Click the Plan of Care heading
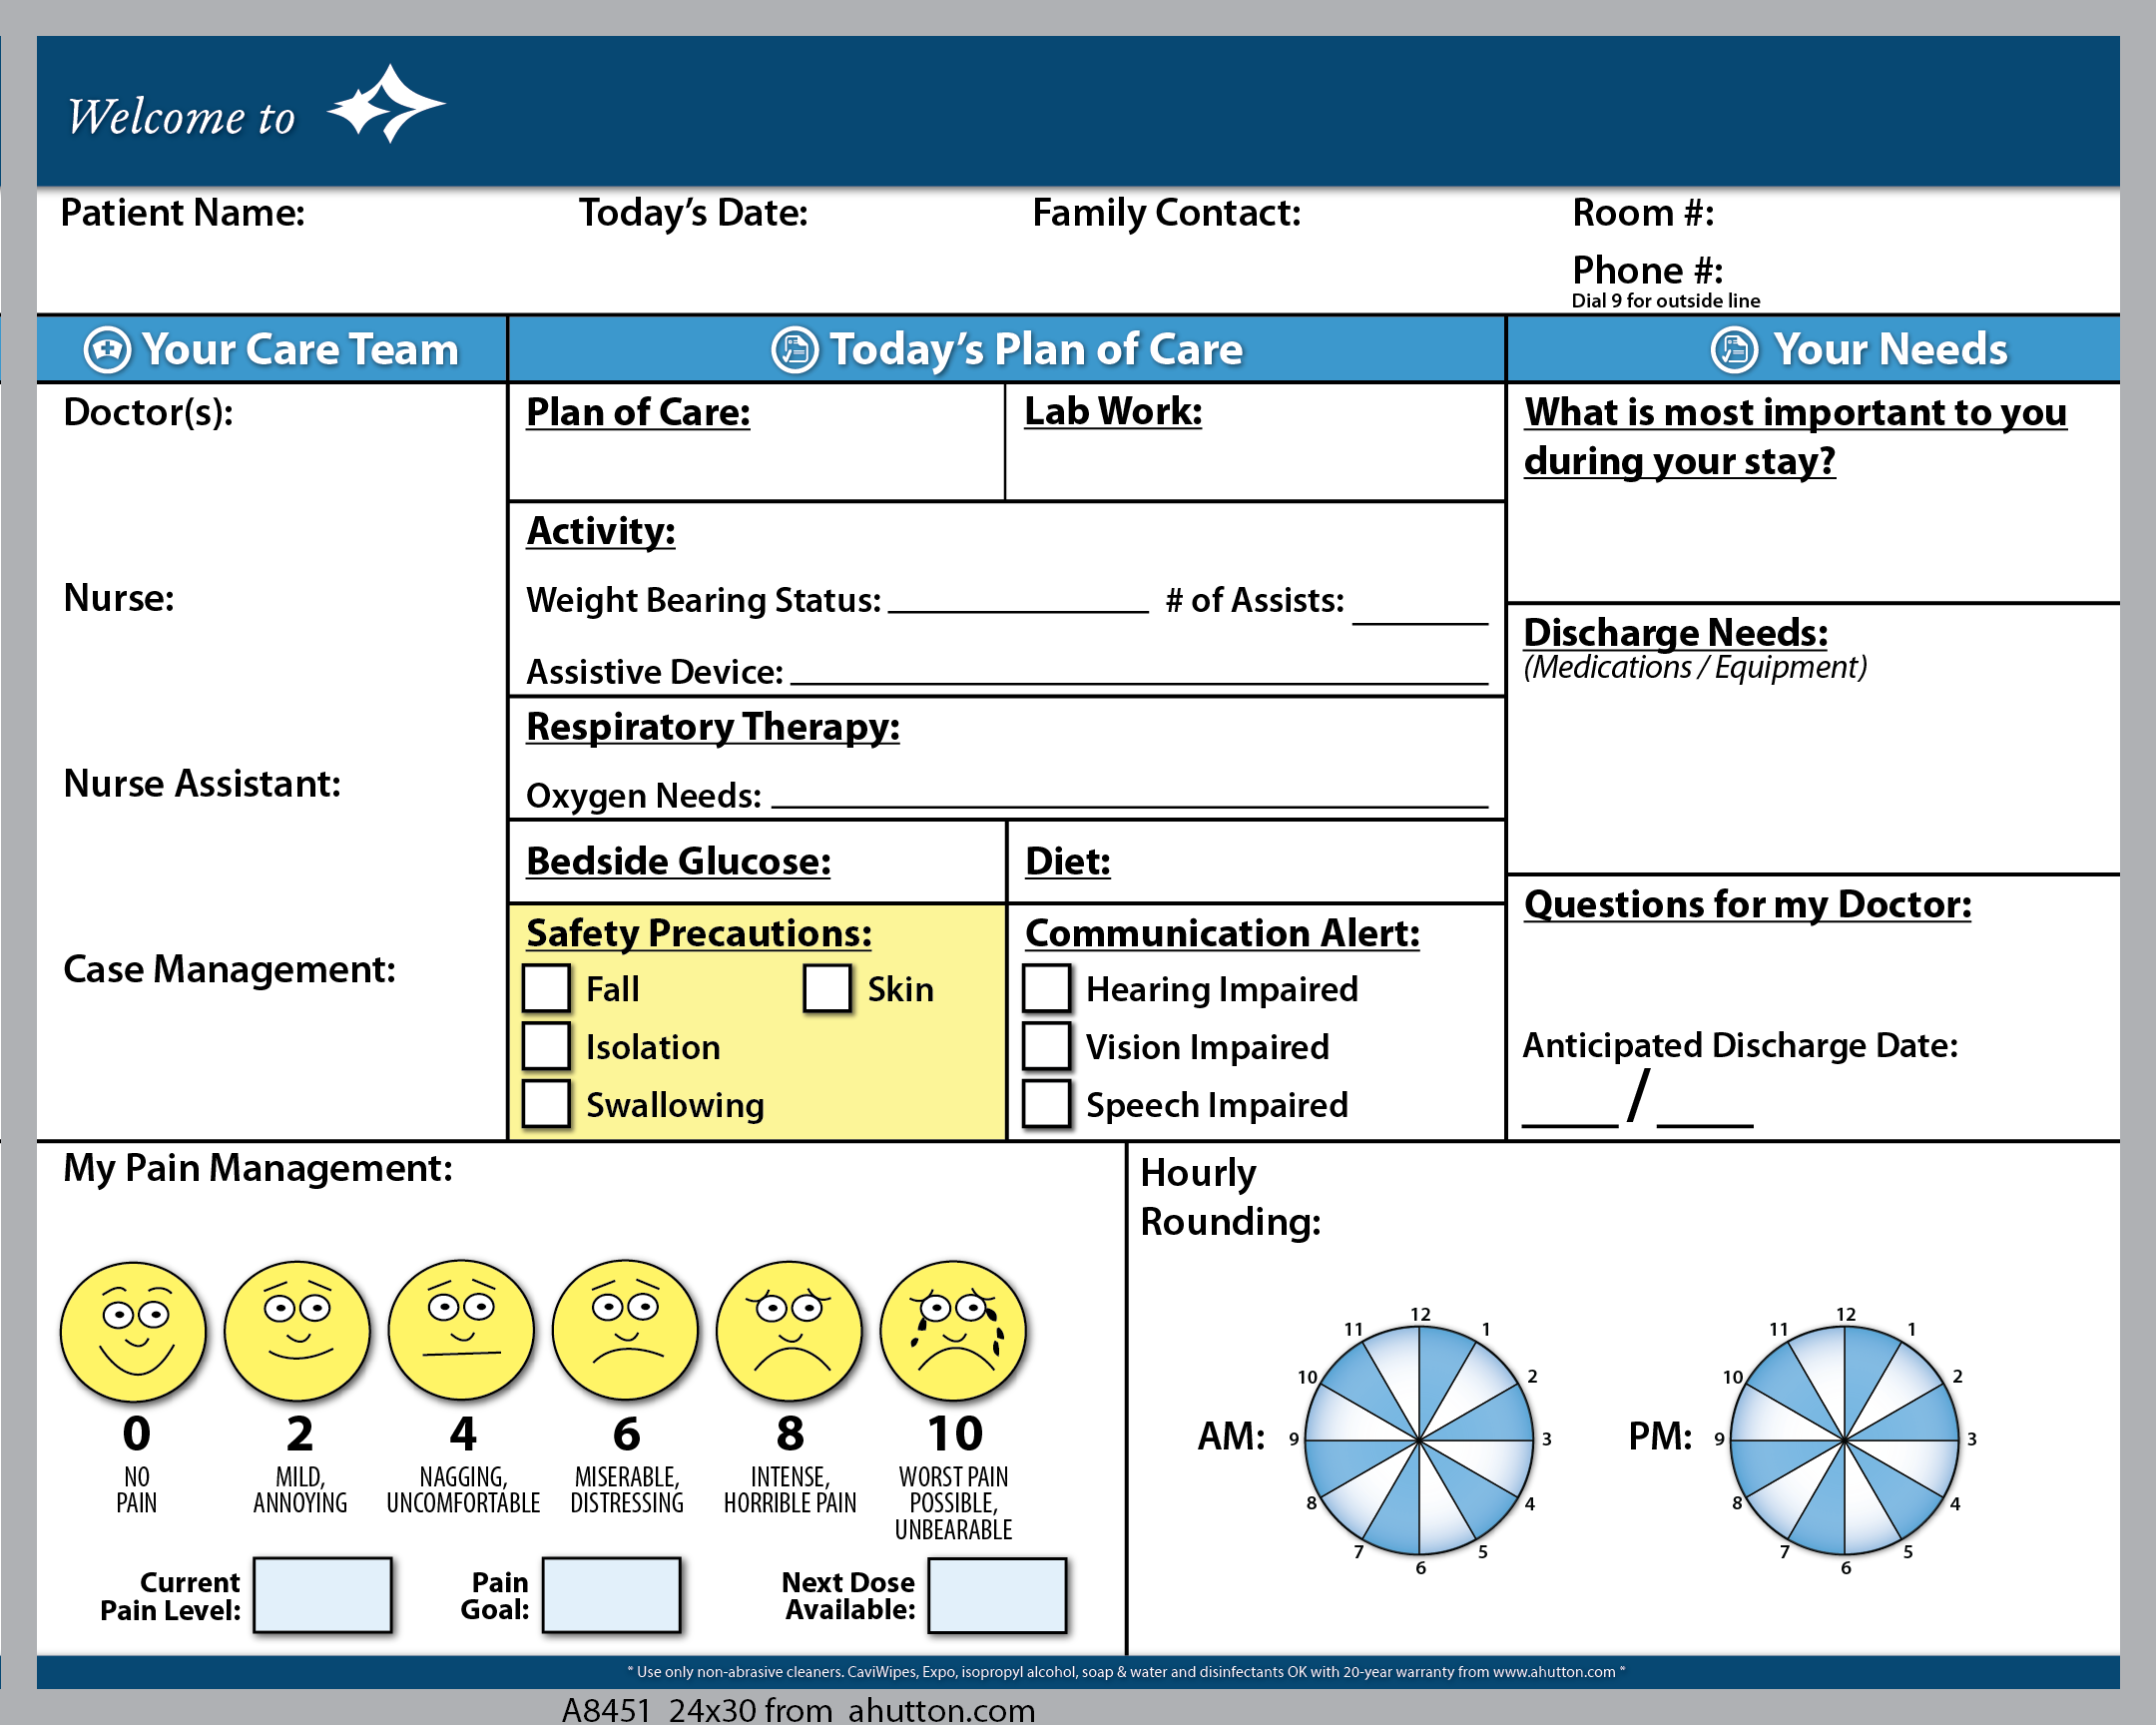Viewport: 2156px width, 1725px height. [x=638, y=413]
